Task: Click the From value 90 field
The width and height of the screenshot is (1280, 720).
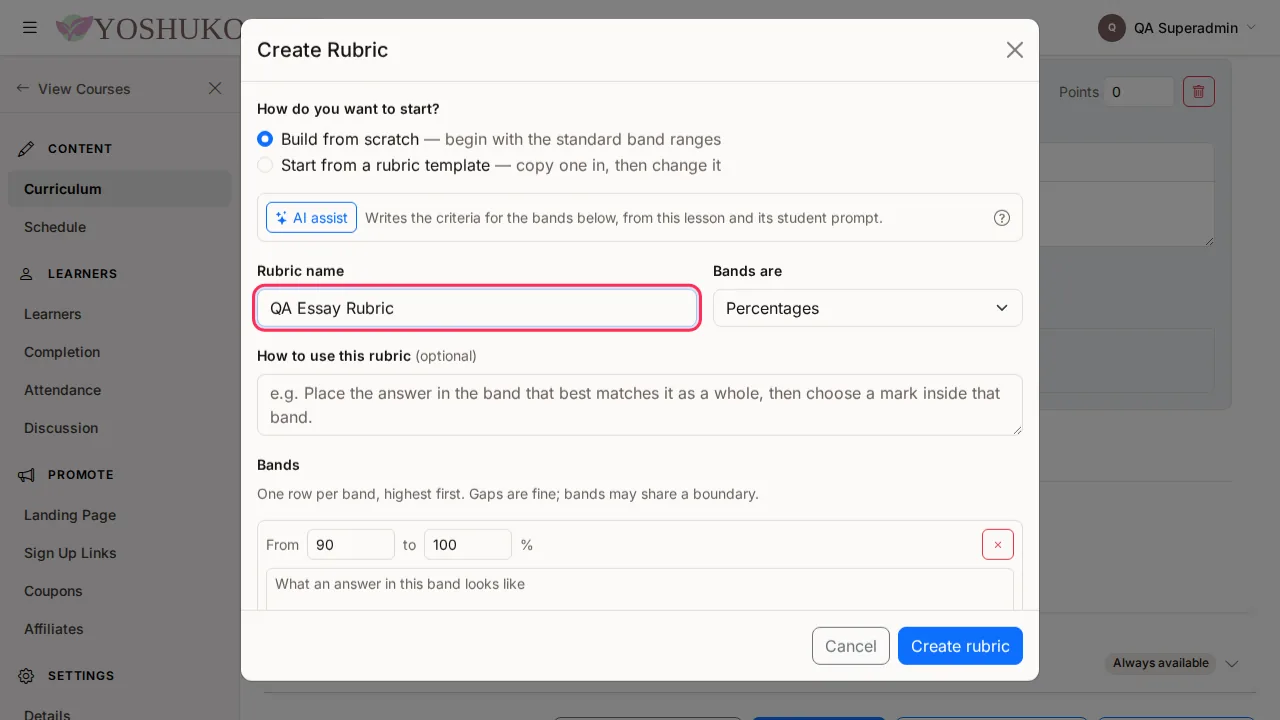Action: (351, 545)
